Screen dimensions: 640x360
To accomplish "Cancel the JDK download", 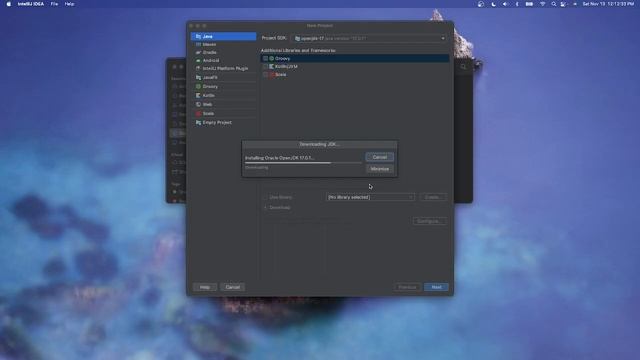I will pos(380,157).
